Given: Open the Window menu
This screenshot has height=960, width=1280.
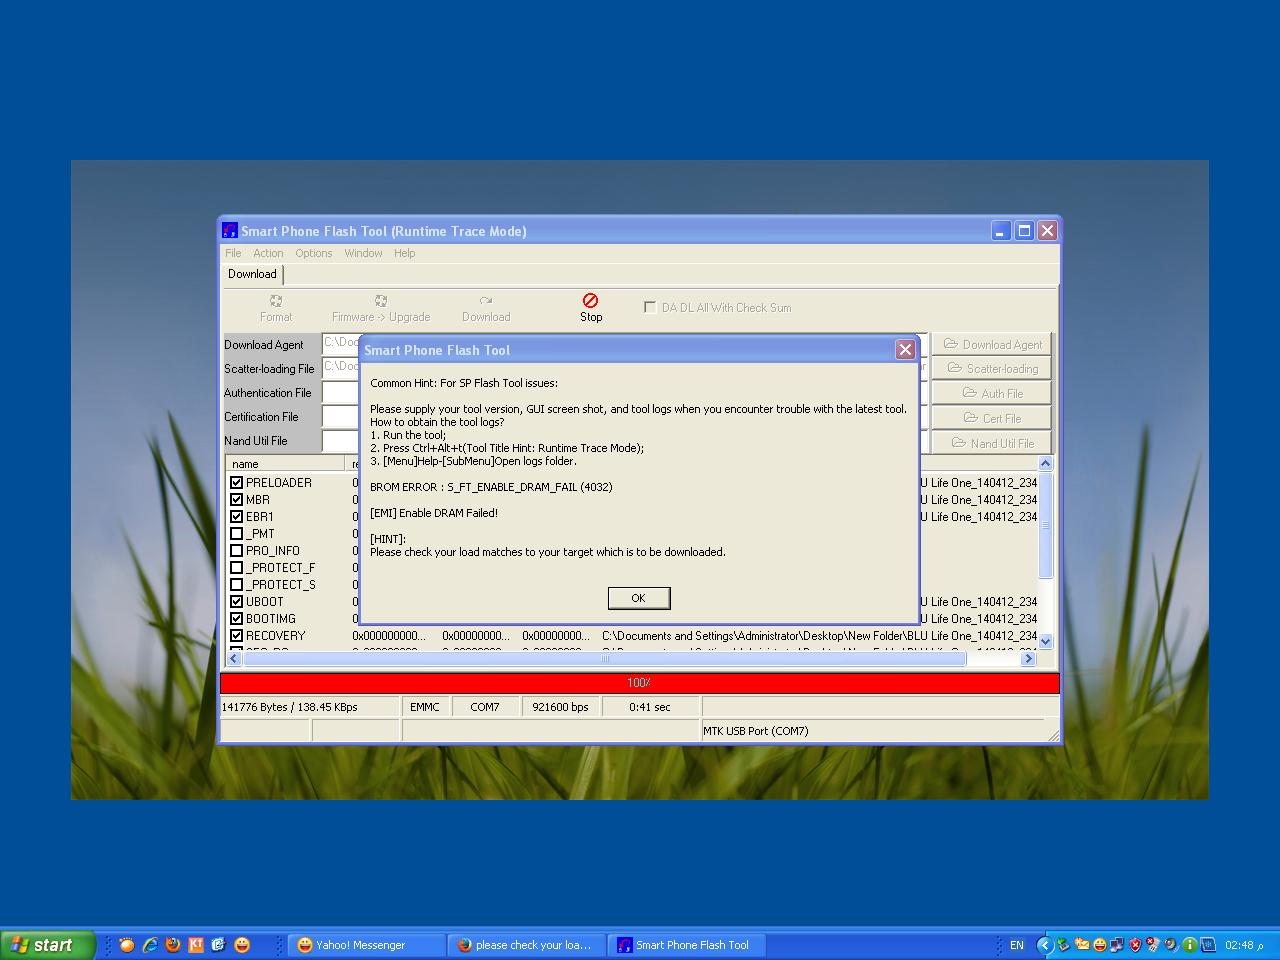Looking at the screenshot, I should (363, 253).
